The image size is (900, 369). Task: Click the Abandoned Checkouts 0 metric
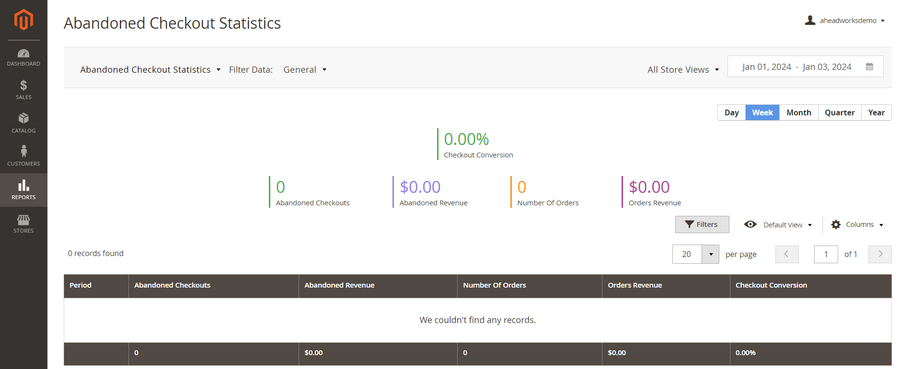click(x=310, y=192)
